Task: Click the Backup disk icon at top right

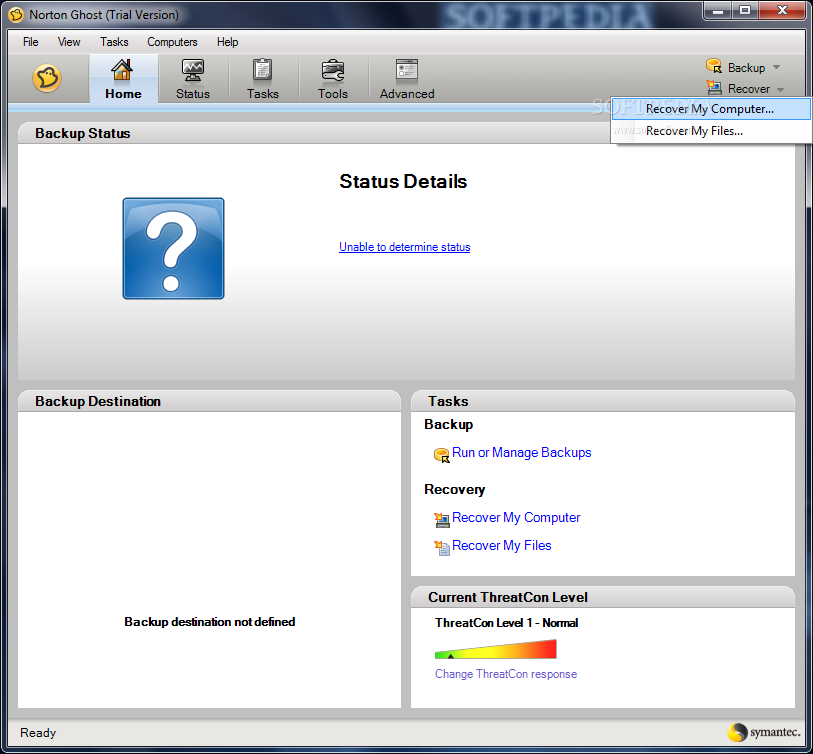Action: pyautogui.click(x=714, y=66)
